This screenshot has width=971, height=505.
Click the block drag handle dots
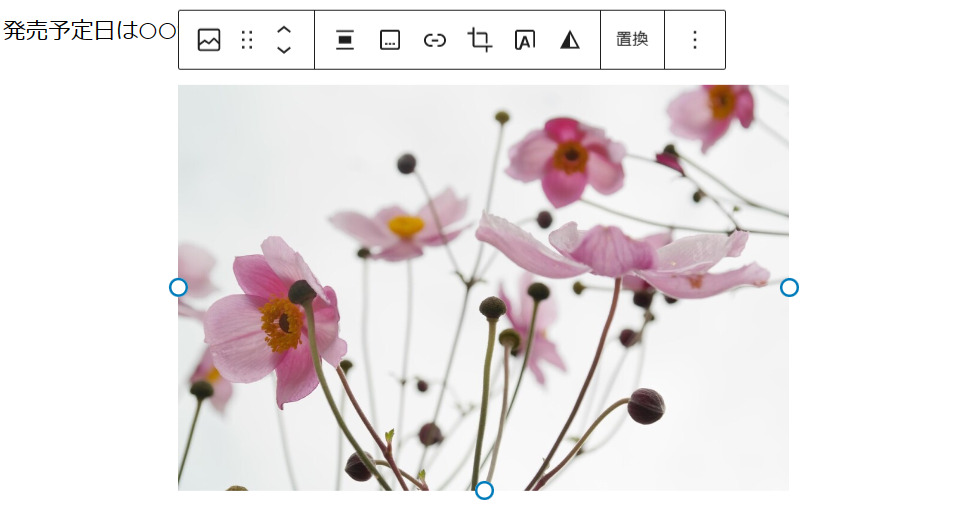click(x=247, y=40)
